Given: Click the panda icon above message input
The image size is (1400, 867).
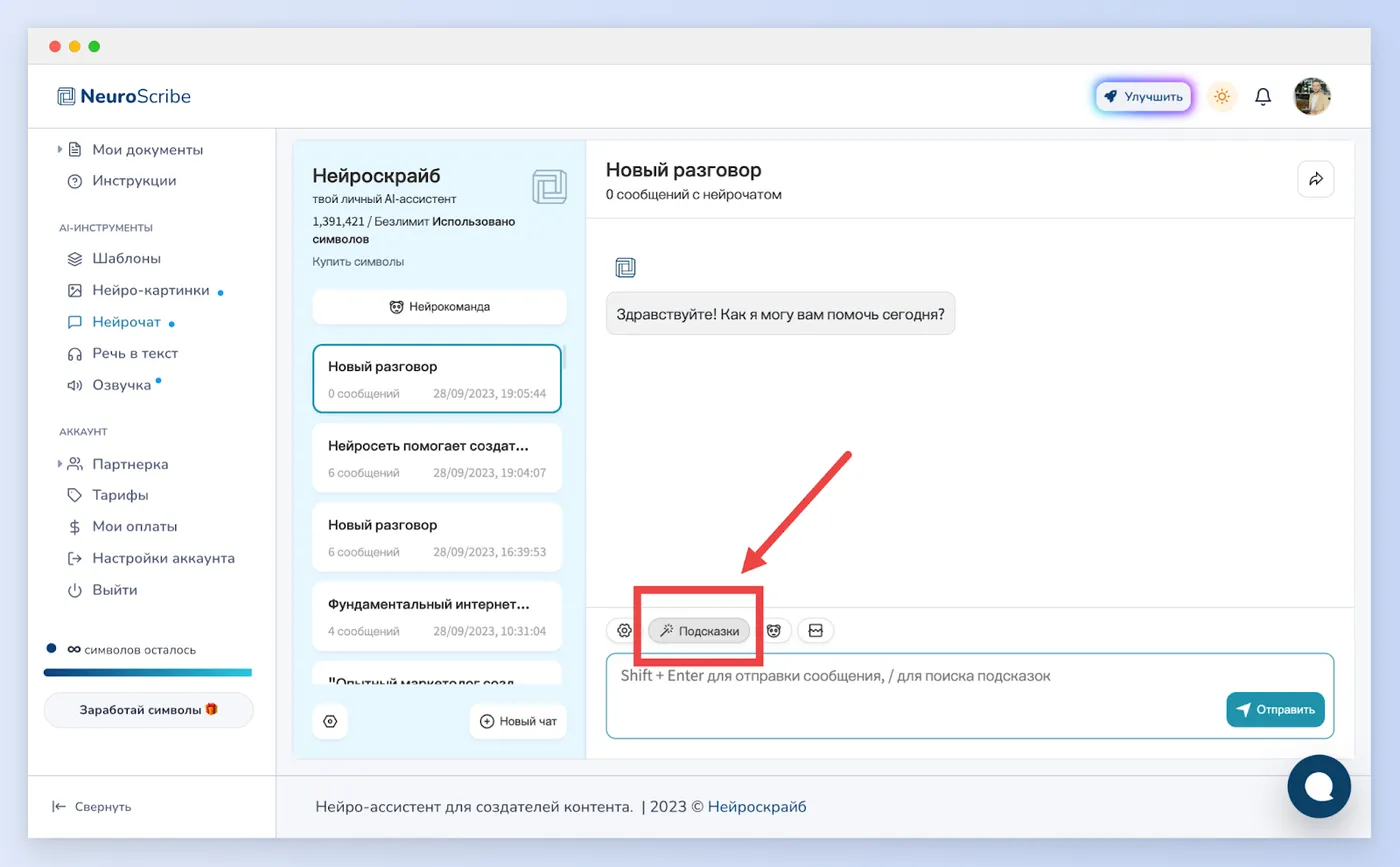Looking at the screenshot, I should pos(774,631).
